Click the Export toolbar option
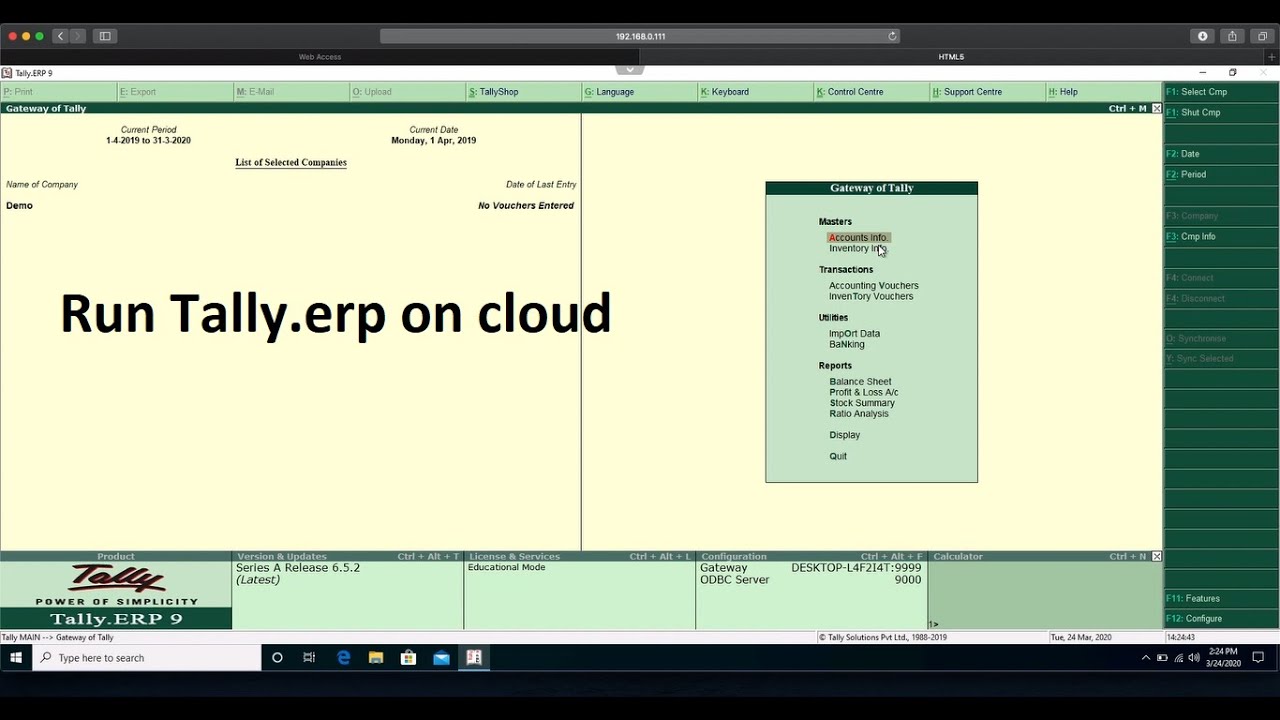The width and height of the screenshot is (1280, 720). 175,92
